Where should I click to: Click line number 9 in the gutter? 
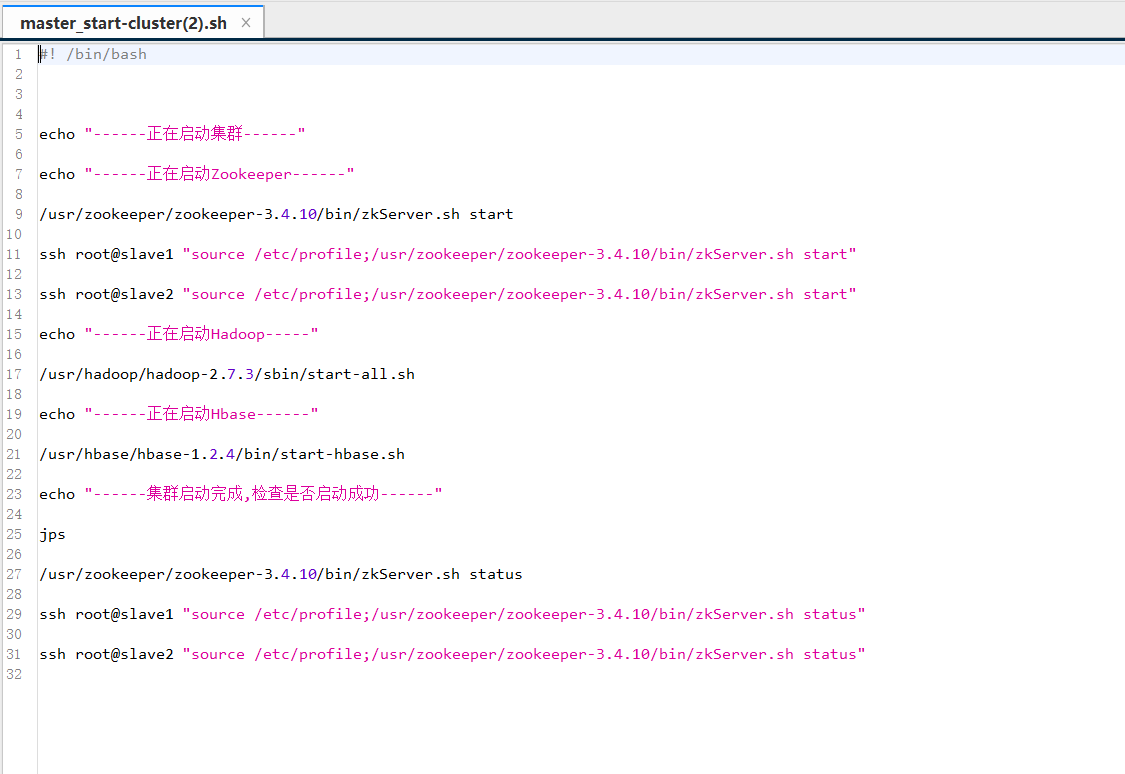(x=18, y=213)
